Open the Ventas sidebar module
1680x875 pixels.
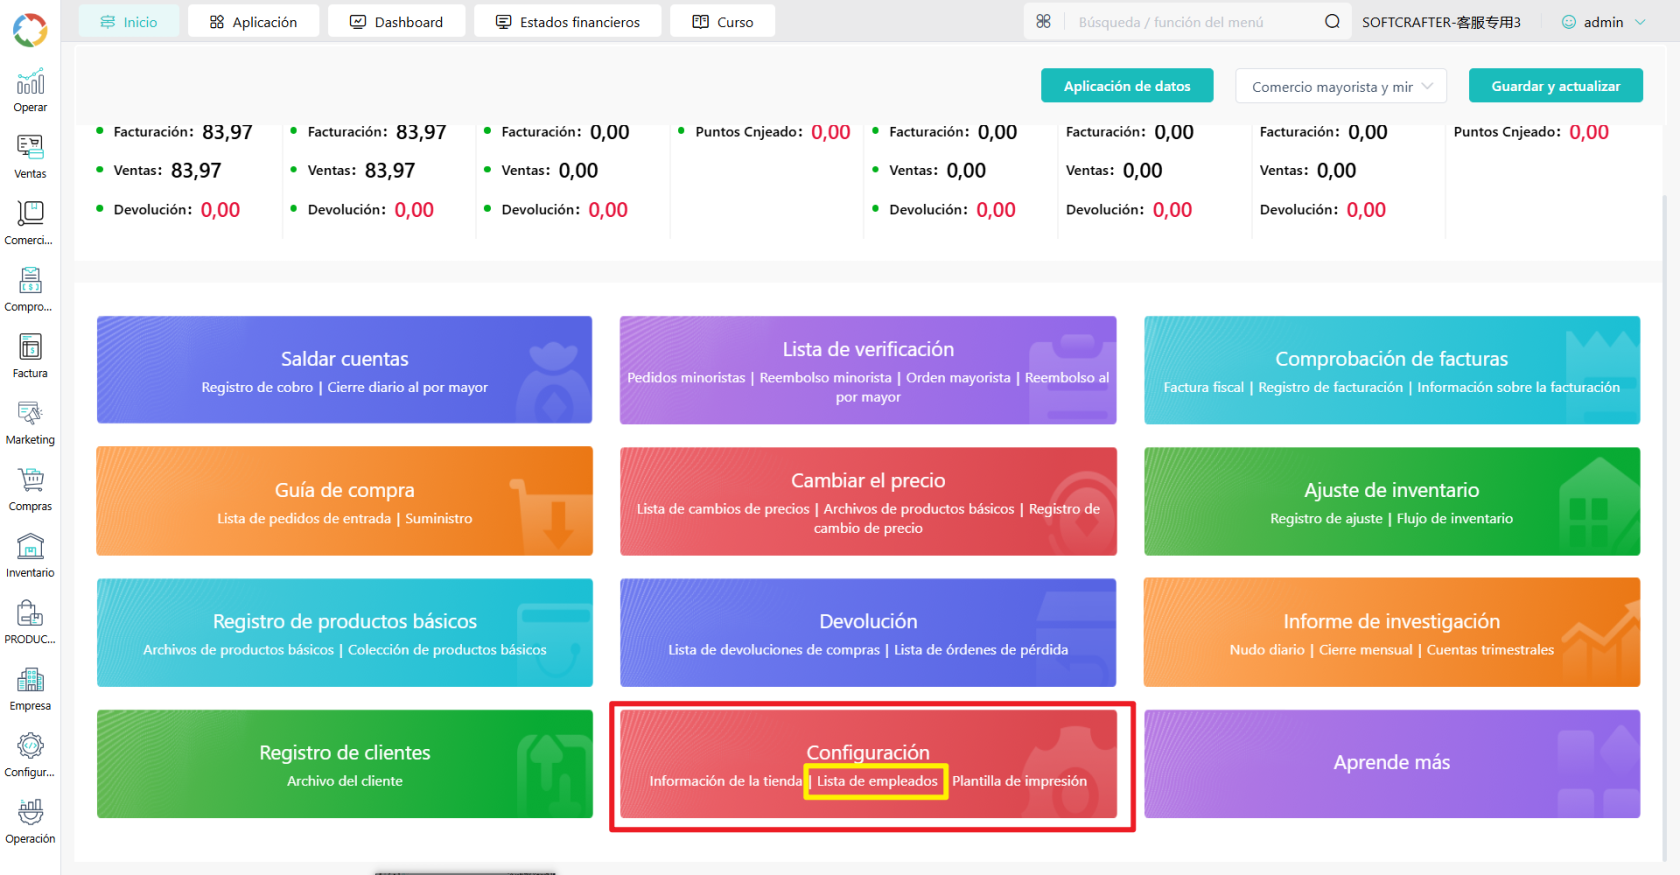[30, 156]
